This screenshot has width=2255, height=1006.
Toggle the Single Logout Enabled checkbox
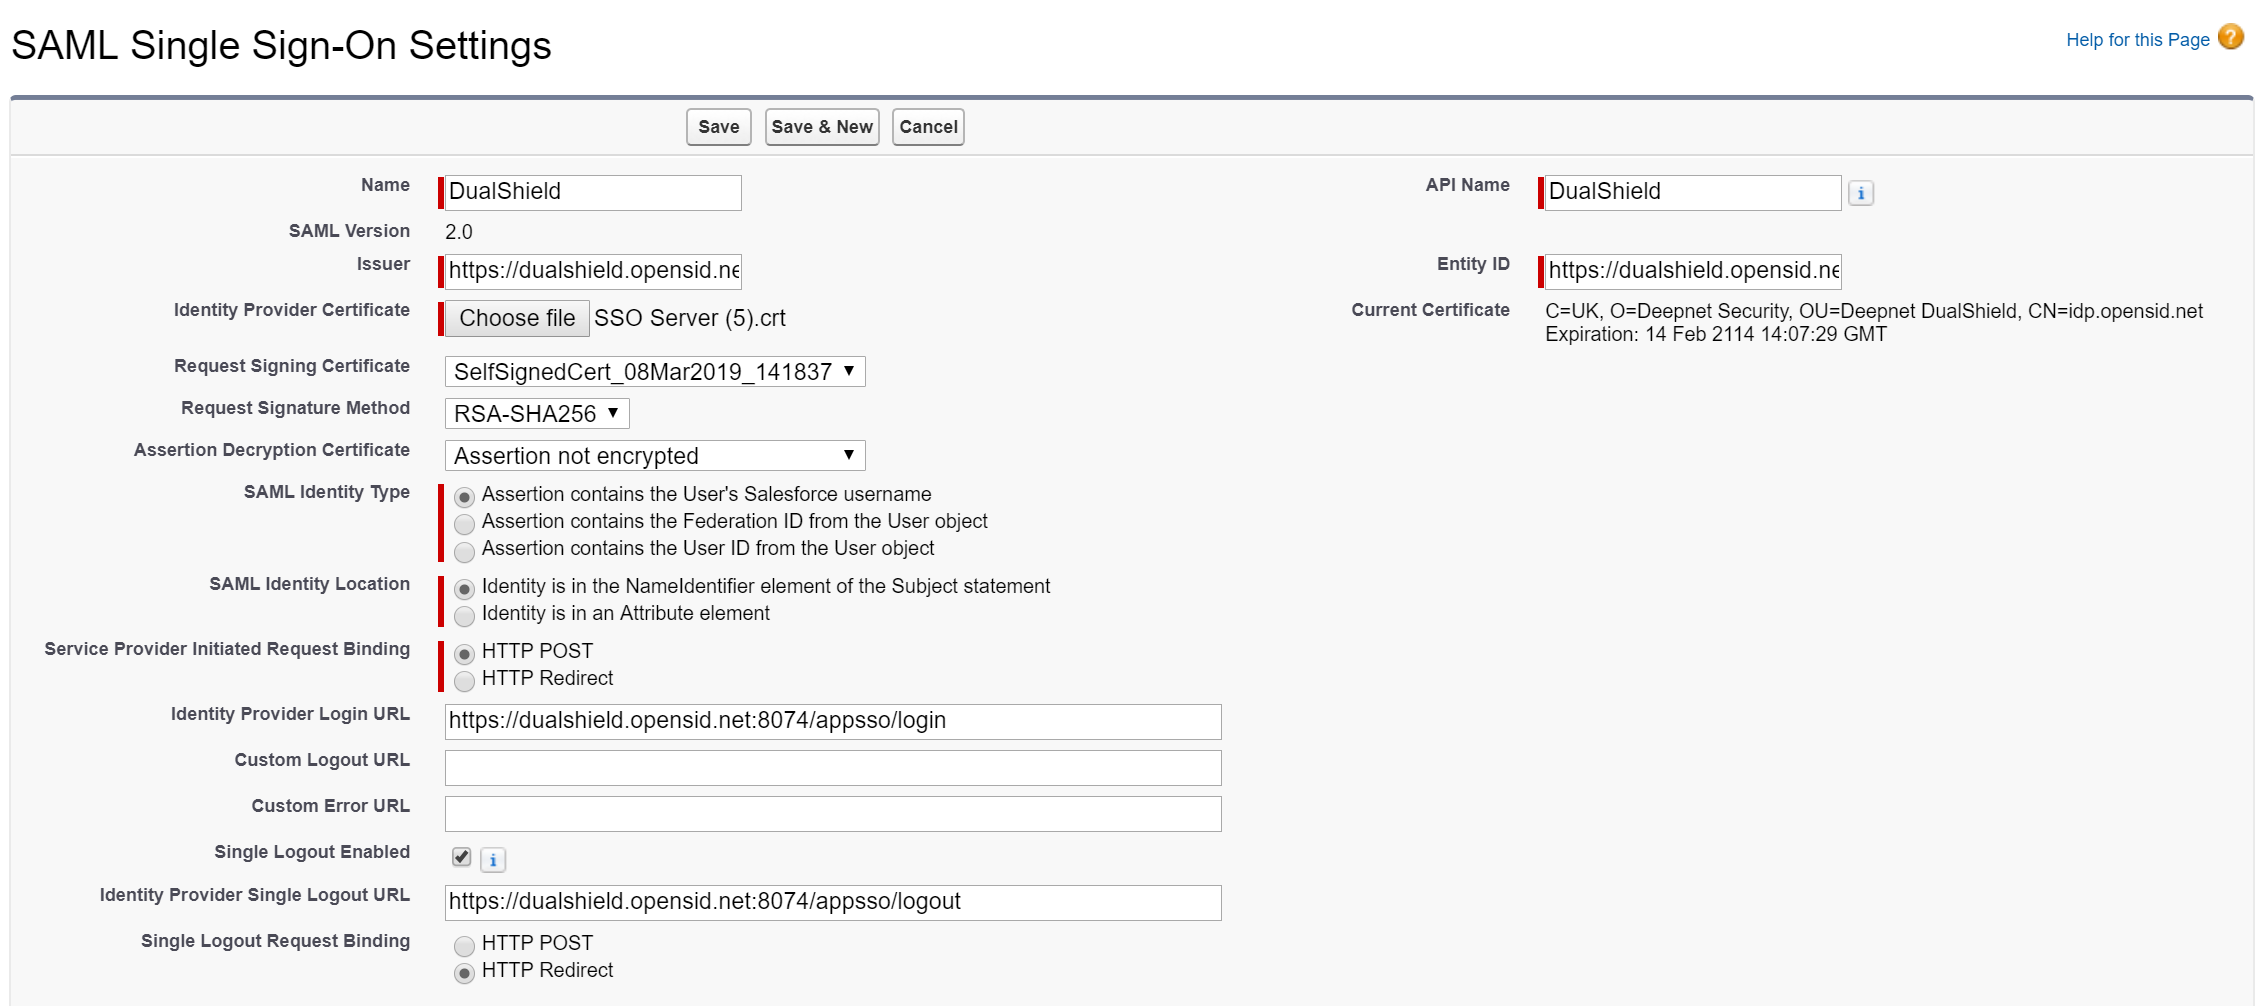click(x=461, y=856)
